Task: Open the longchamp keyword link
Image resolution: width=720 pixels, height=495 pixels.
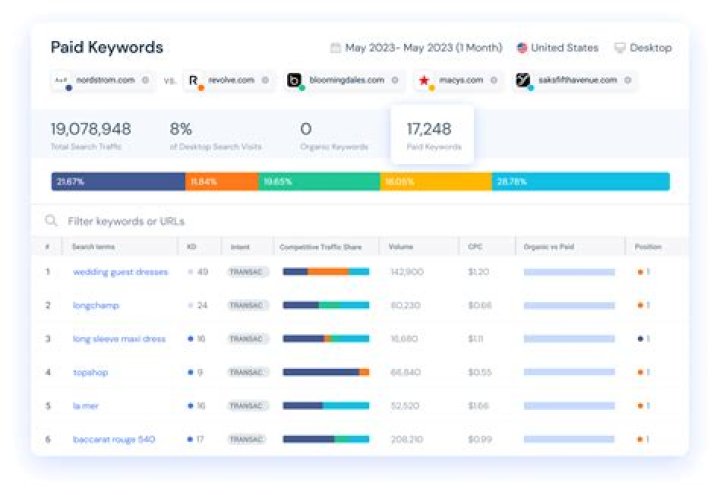Action: [x=96, y=305]
